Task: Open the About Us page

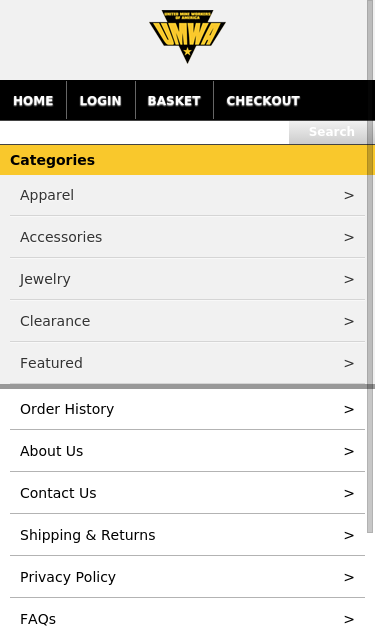Action: [x=187, y=451]
